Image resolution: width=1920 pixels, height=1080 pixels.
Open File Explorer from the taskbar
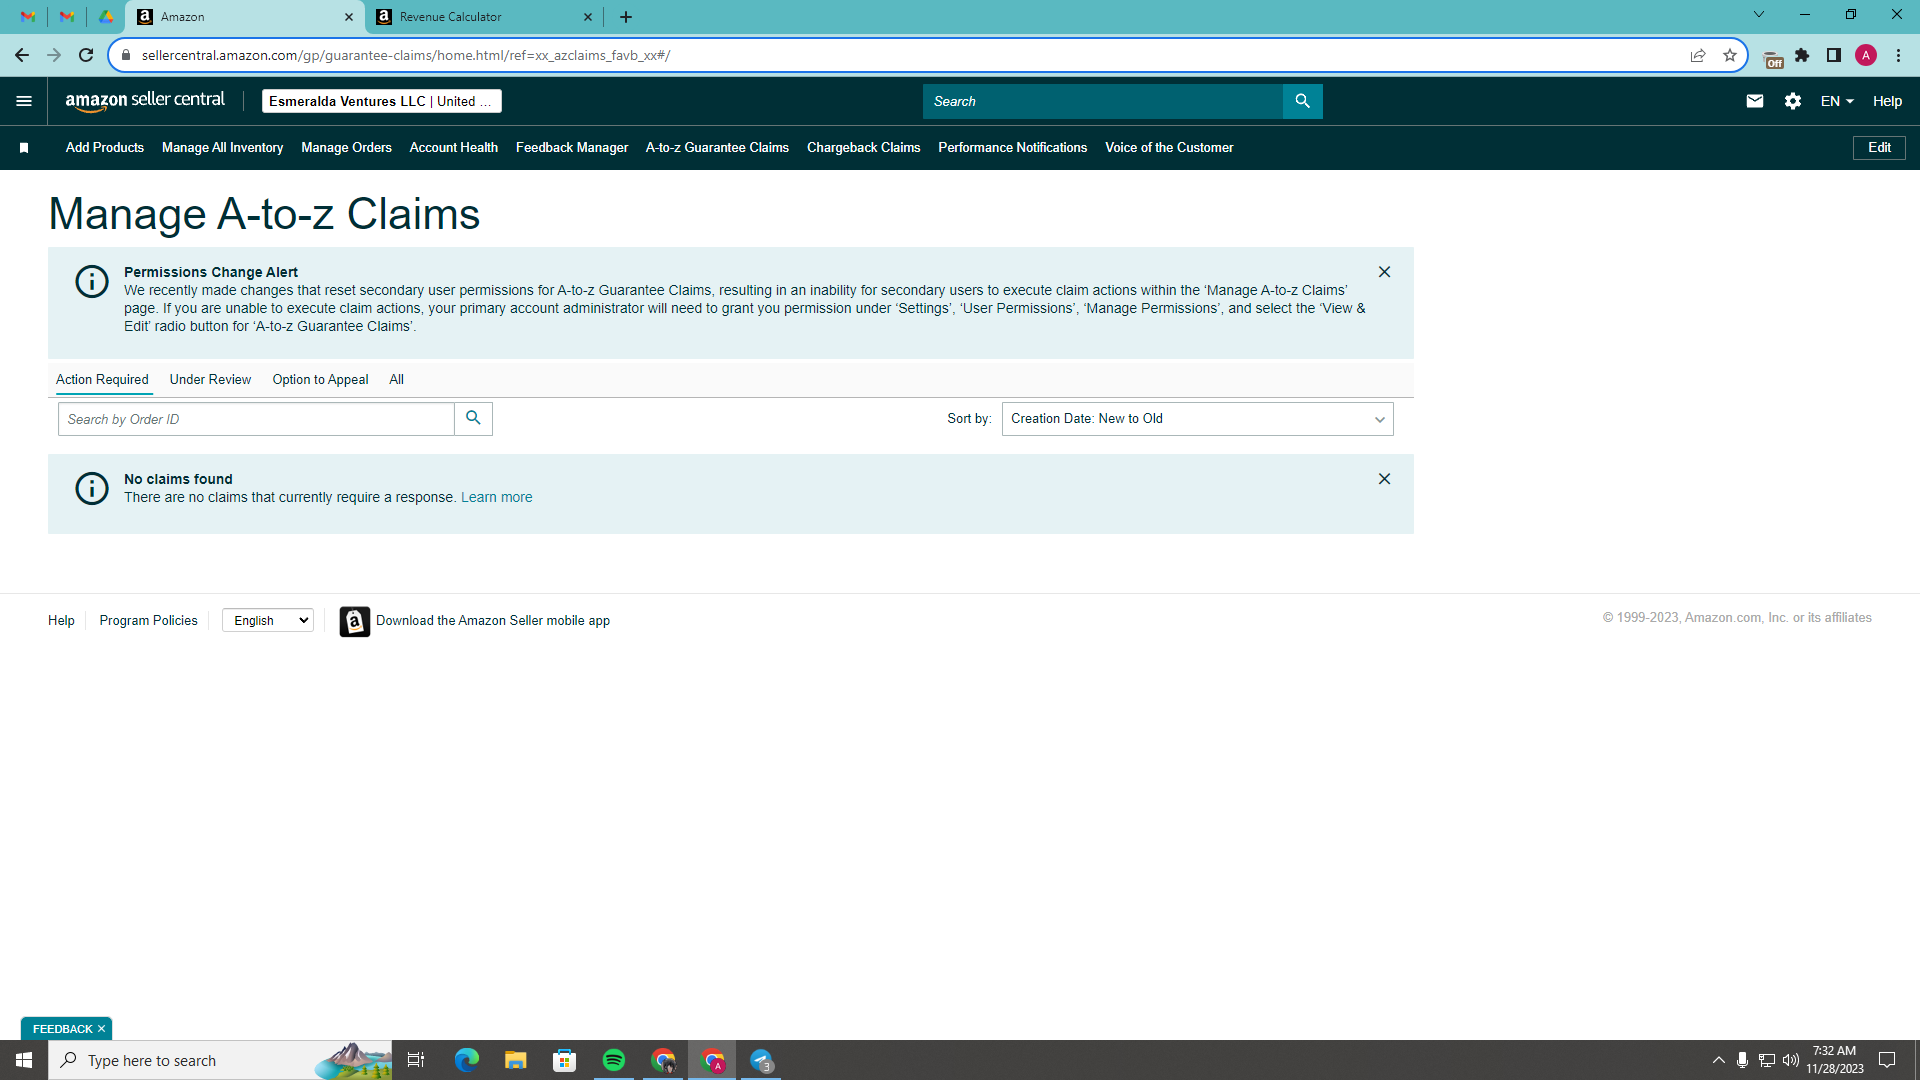pos(516,1060)
